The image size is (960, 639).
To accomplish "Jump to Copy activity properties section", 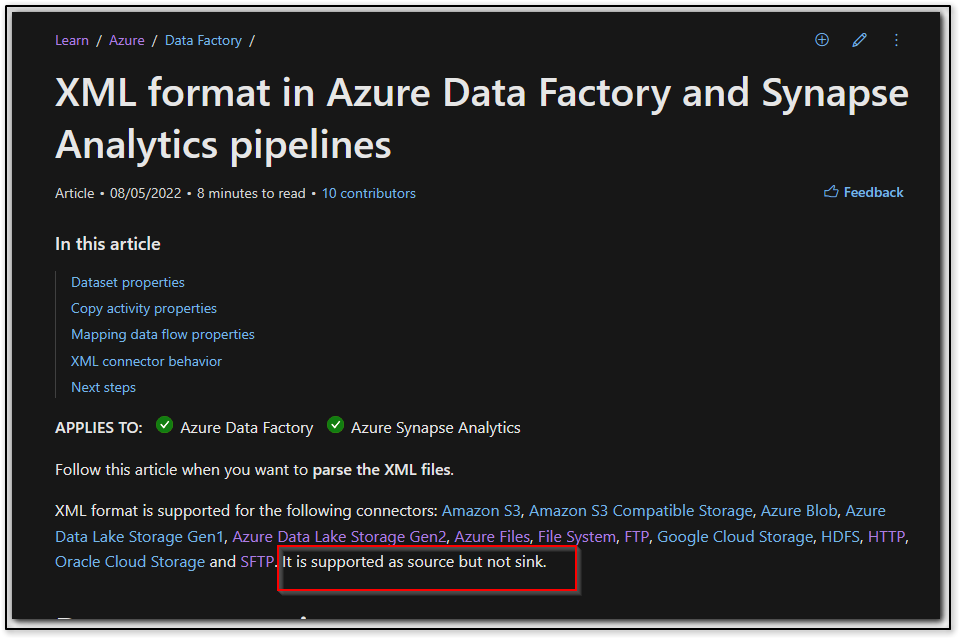I will [x=144, y=308].
